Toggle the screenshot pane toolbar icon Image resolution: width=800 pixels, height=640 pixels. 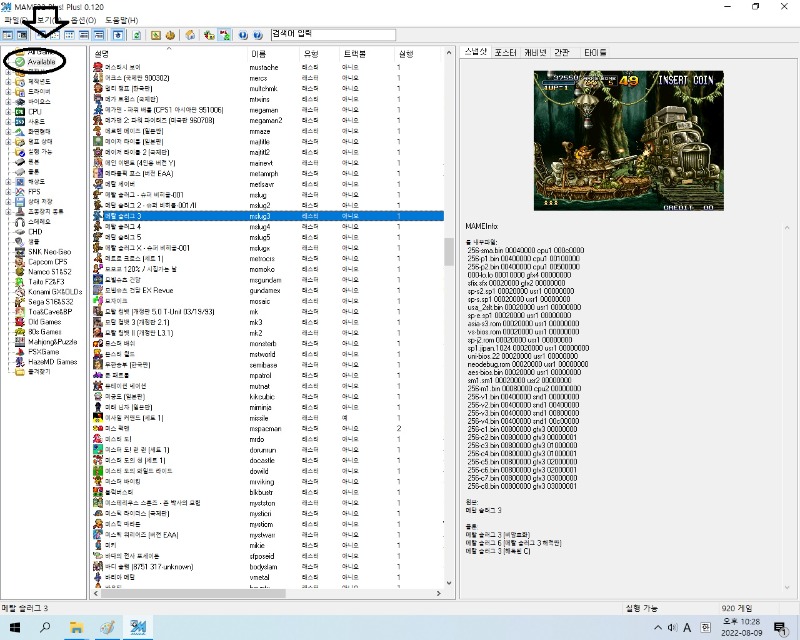22,35
